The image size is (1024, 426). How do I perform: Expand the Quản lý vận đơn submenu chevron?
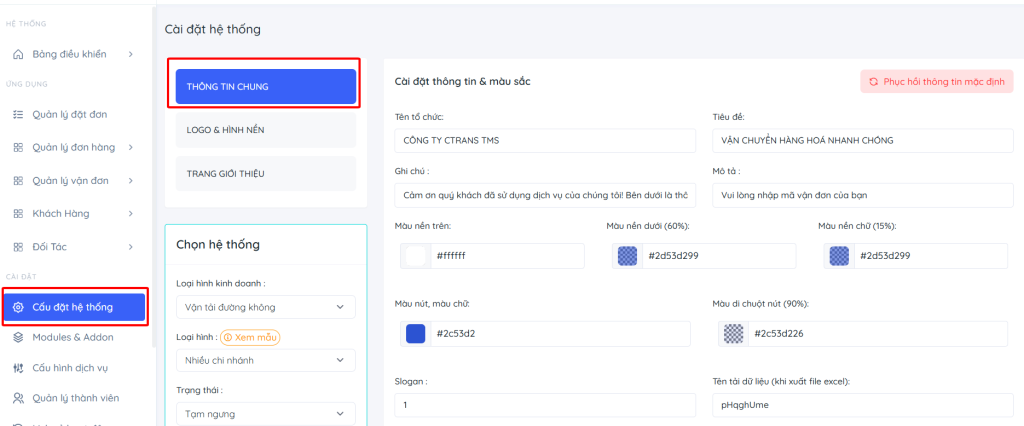(131, 181)
